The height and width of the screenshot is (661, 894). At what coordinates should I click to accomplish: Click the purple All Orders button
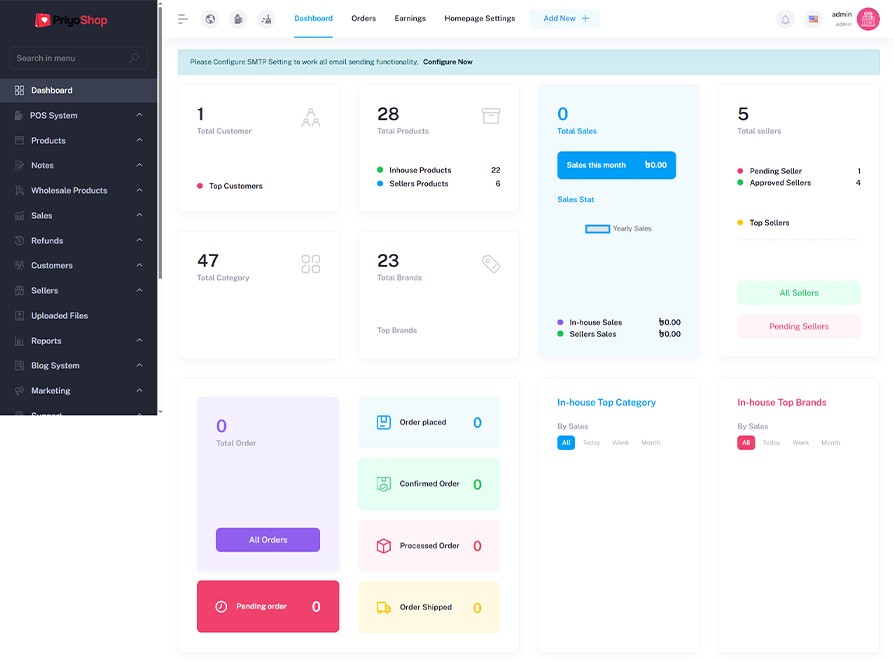coord(267,540)
